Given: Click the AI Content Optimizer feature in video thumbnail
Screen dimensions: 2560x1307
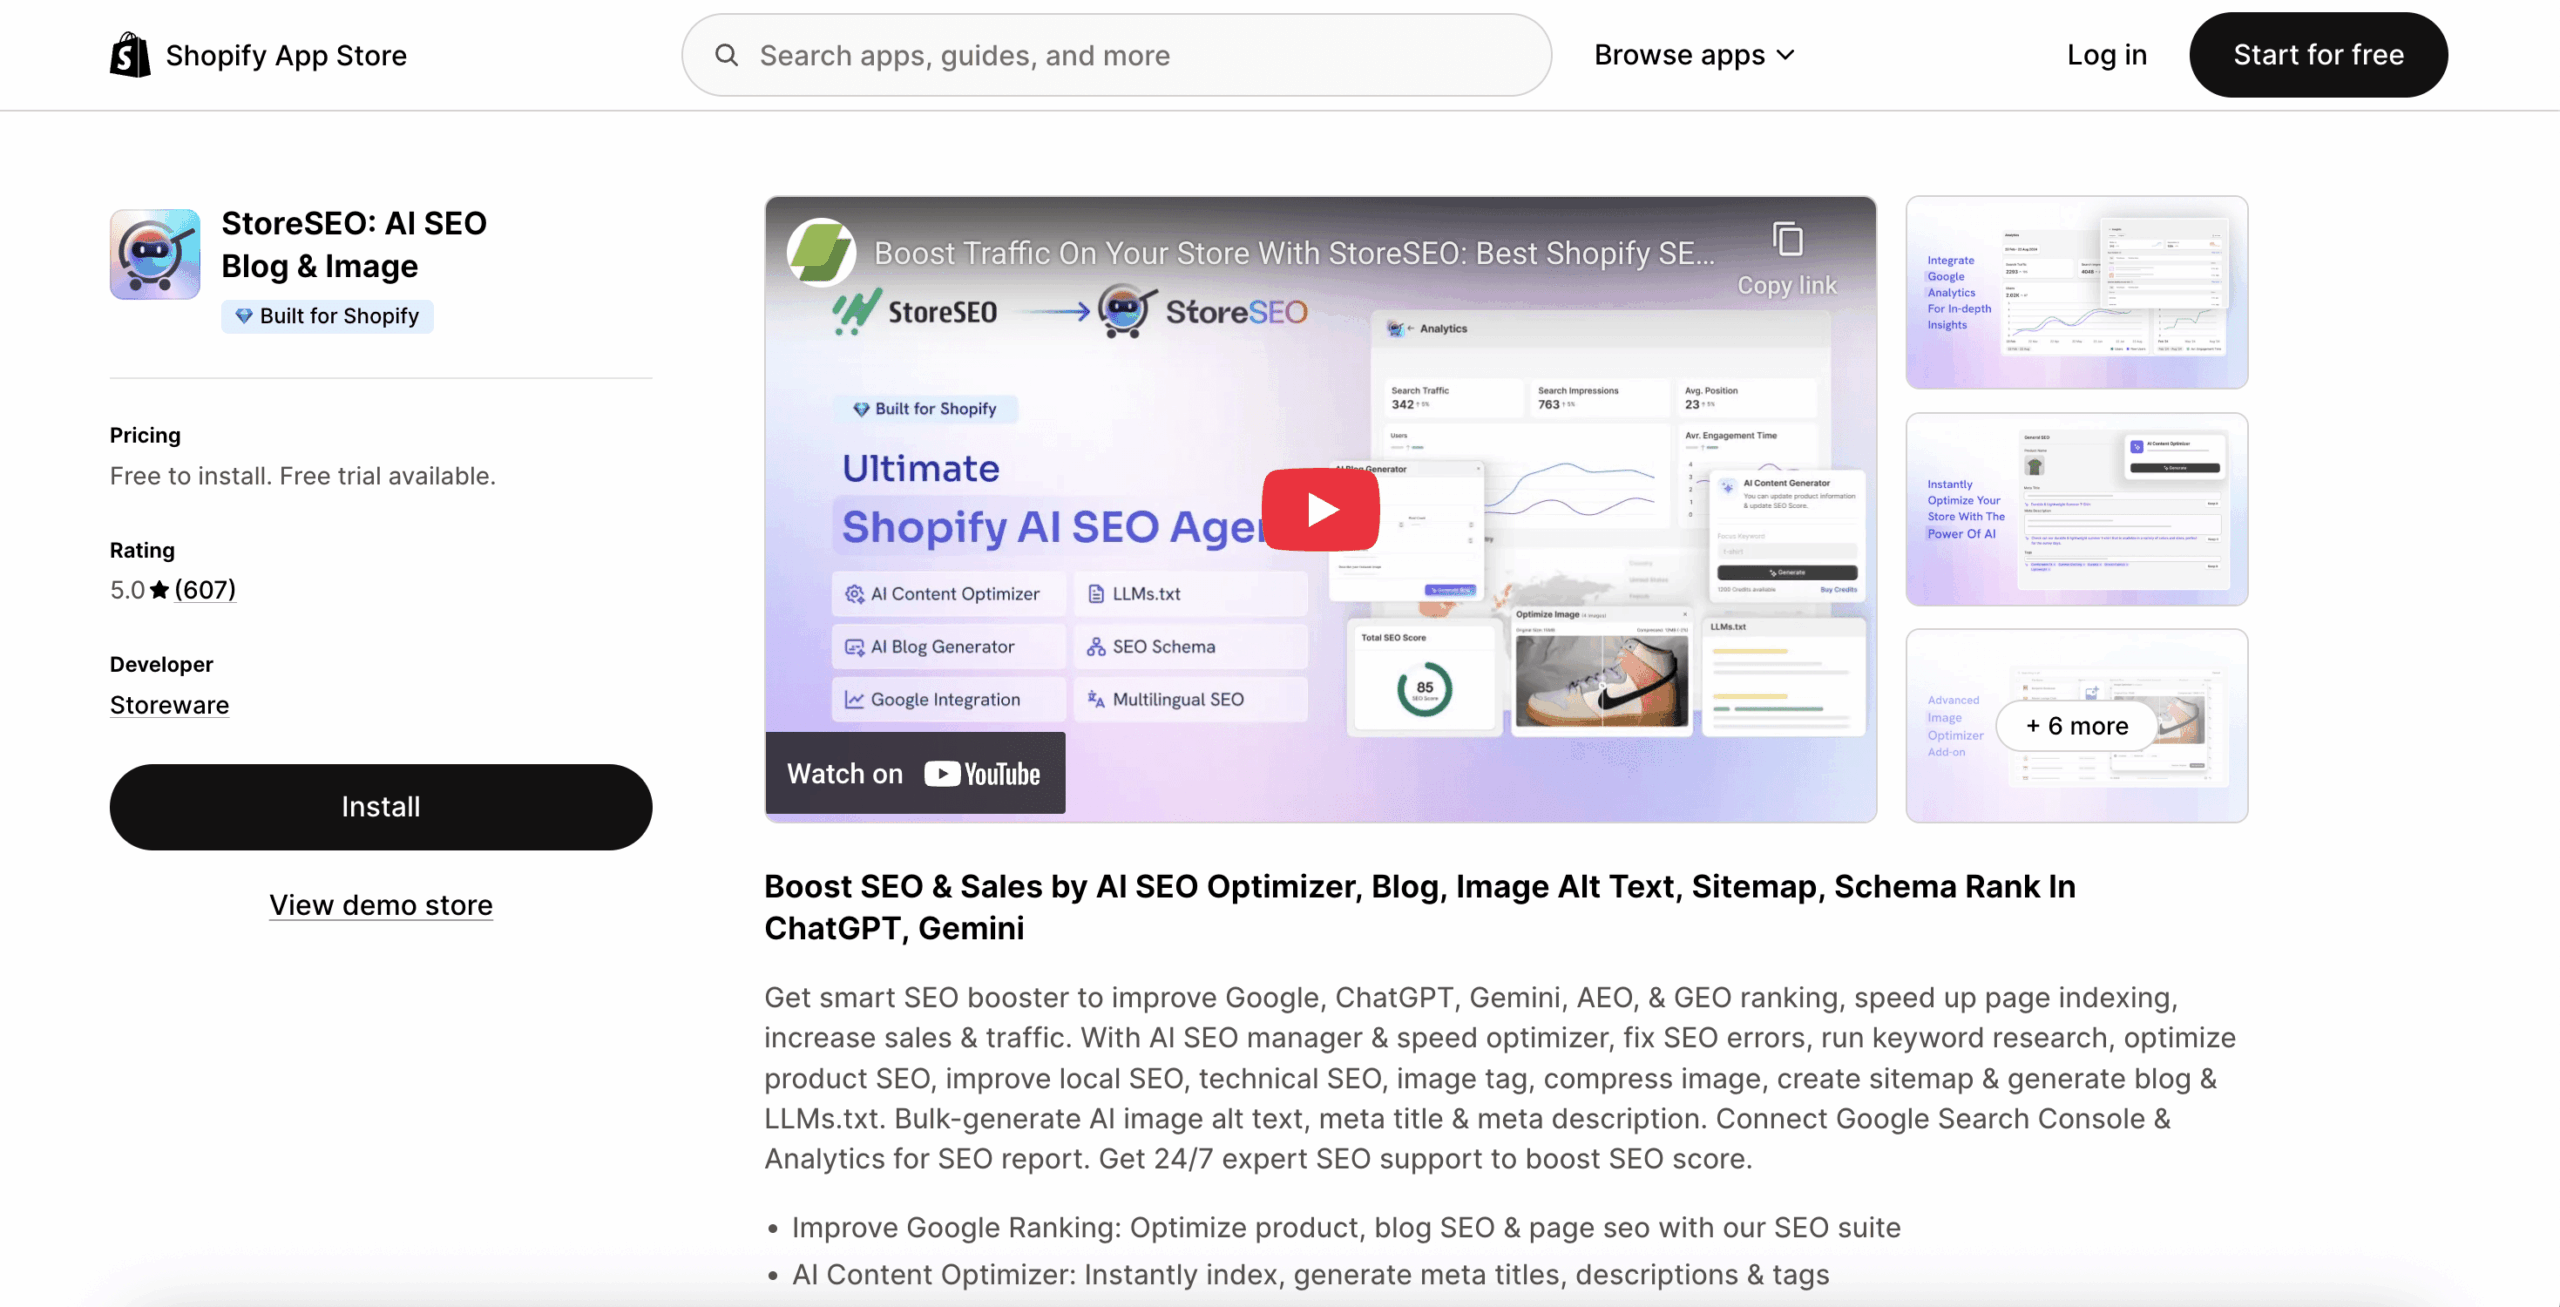Looking at the screenshot, I should (x=946, y=592).
